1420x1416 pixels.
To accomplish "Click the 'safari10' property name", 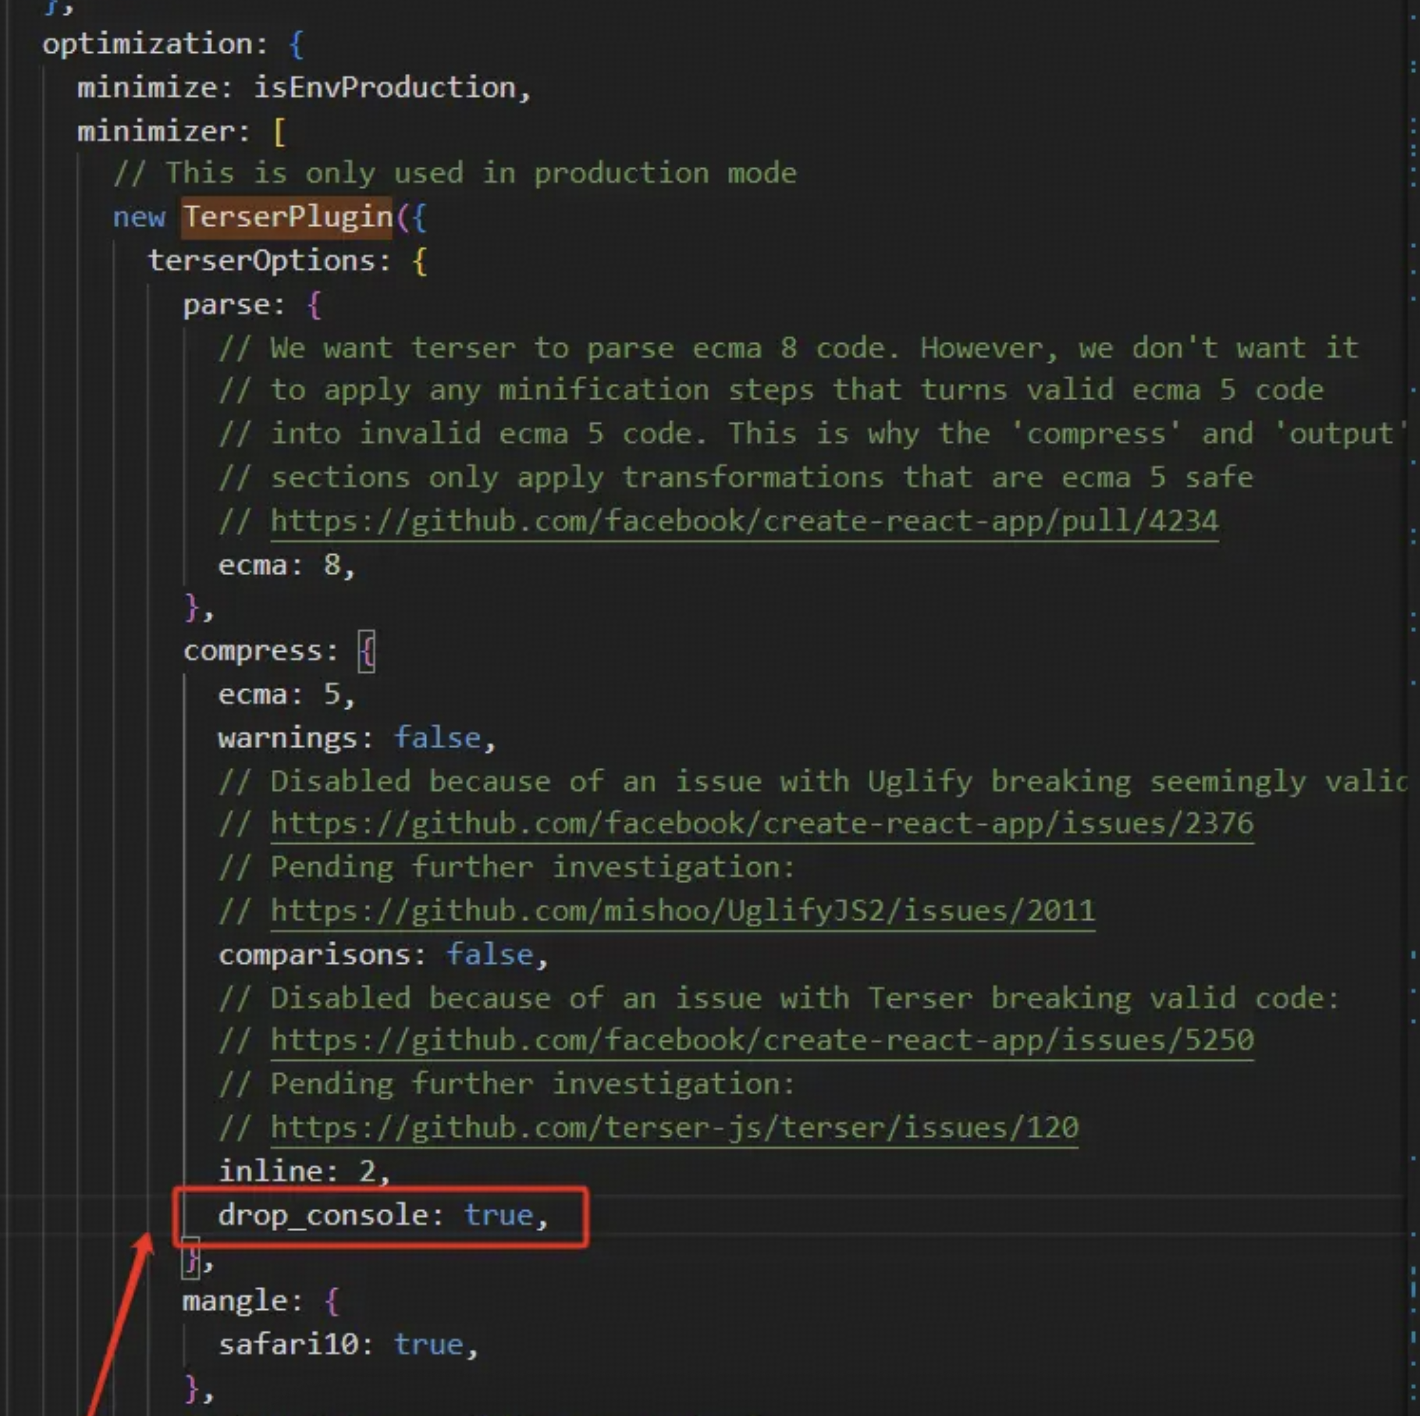I will [288, 1344].
